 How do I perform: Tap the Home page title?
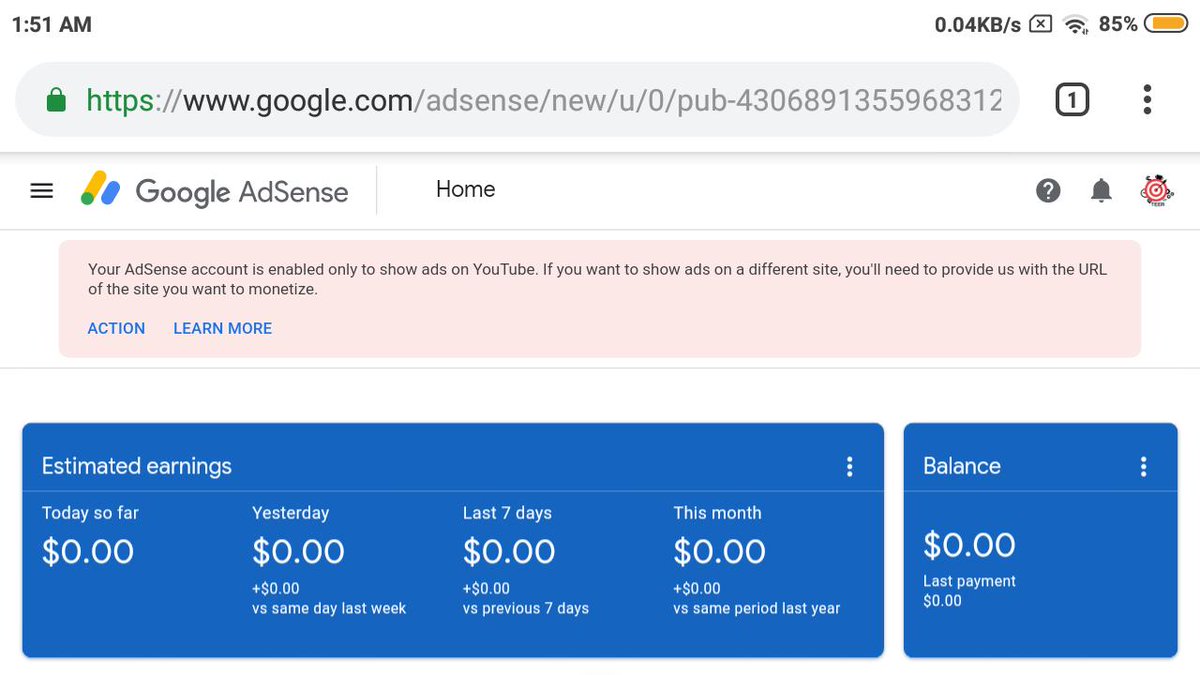coord(465,189)
